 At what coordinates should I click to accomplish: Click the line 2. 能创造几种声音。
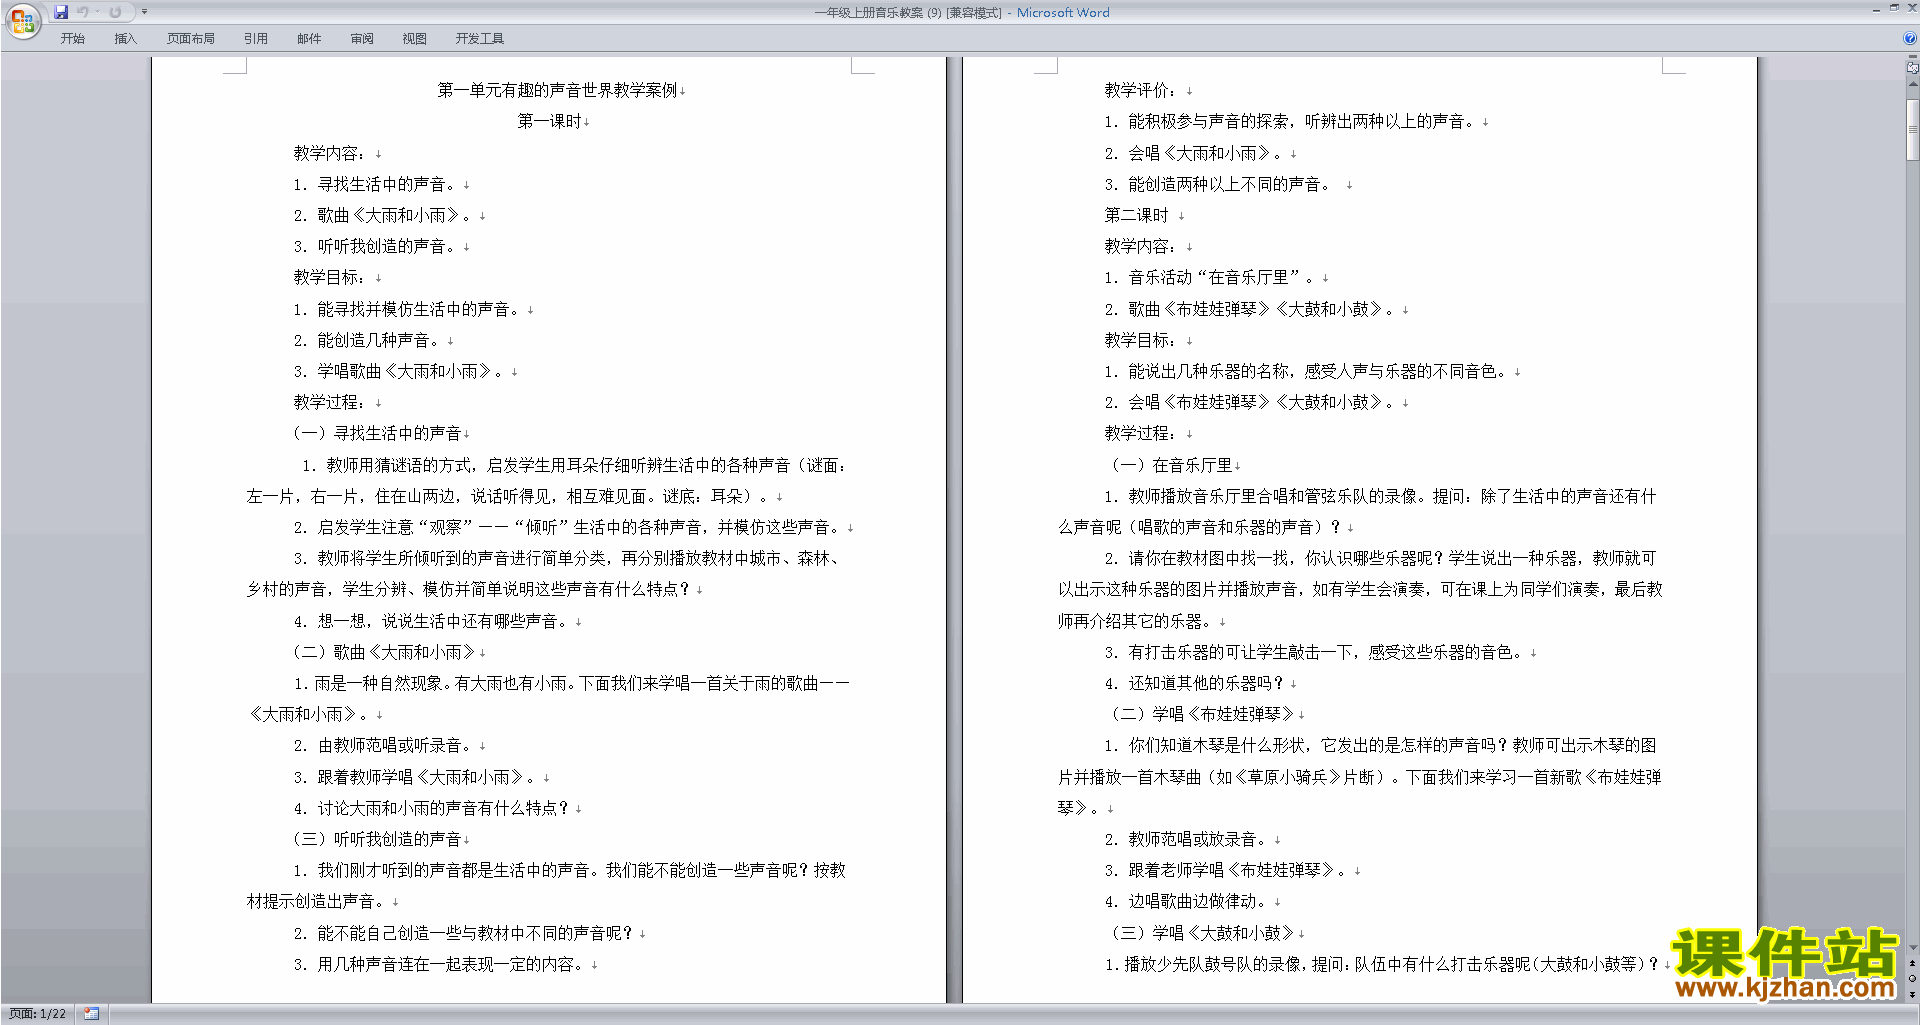point(368,340)
